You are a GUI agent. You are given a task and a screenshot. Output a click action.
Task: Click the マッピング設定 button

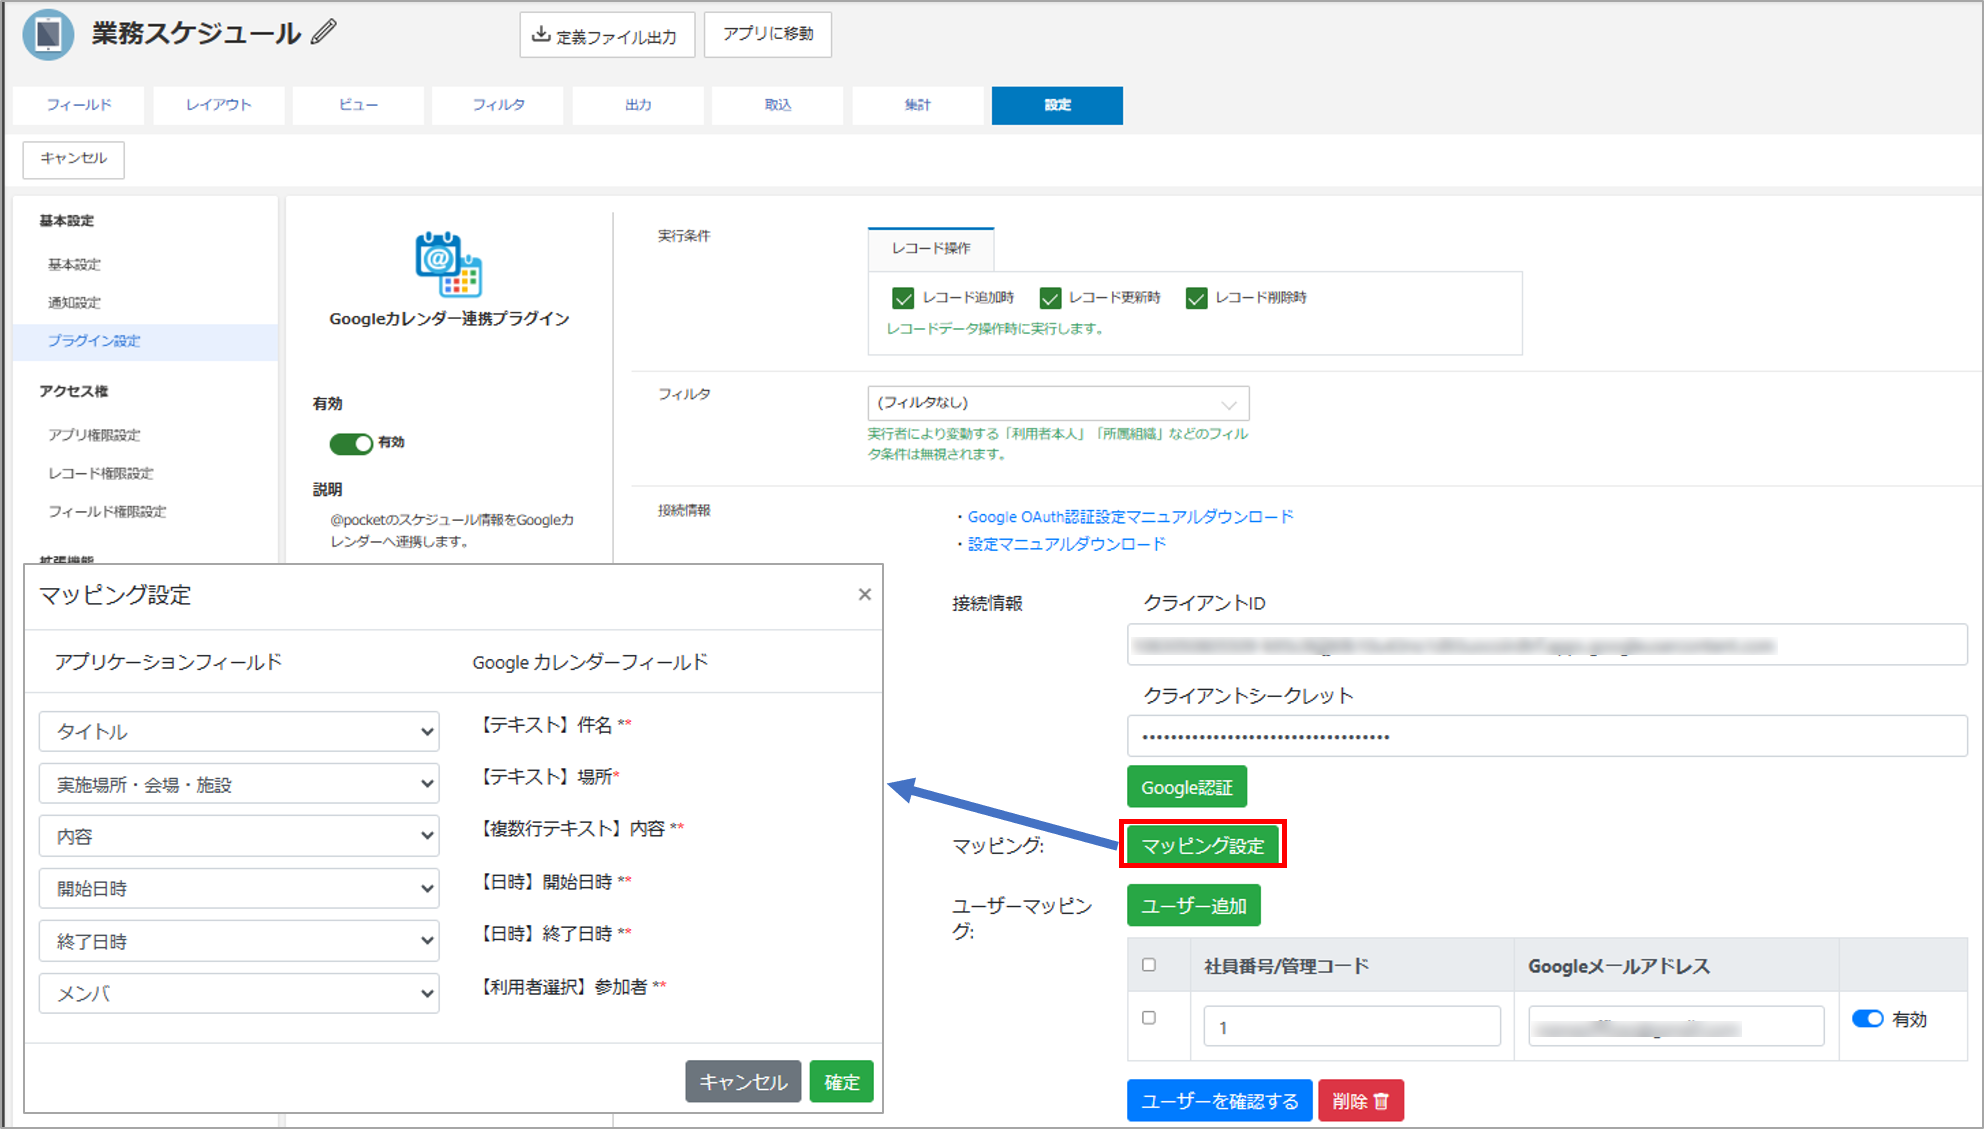pos(1203,846)
